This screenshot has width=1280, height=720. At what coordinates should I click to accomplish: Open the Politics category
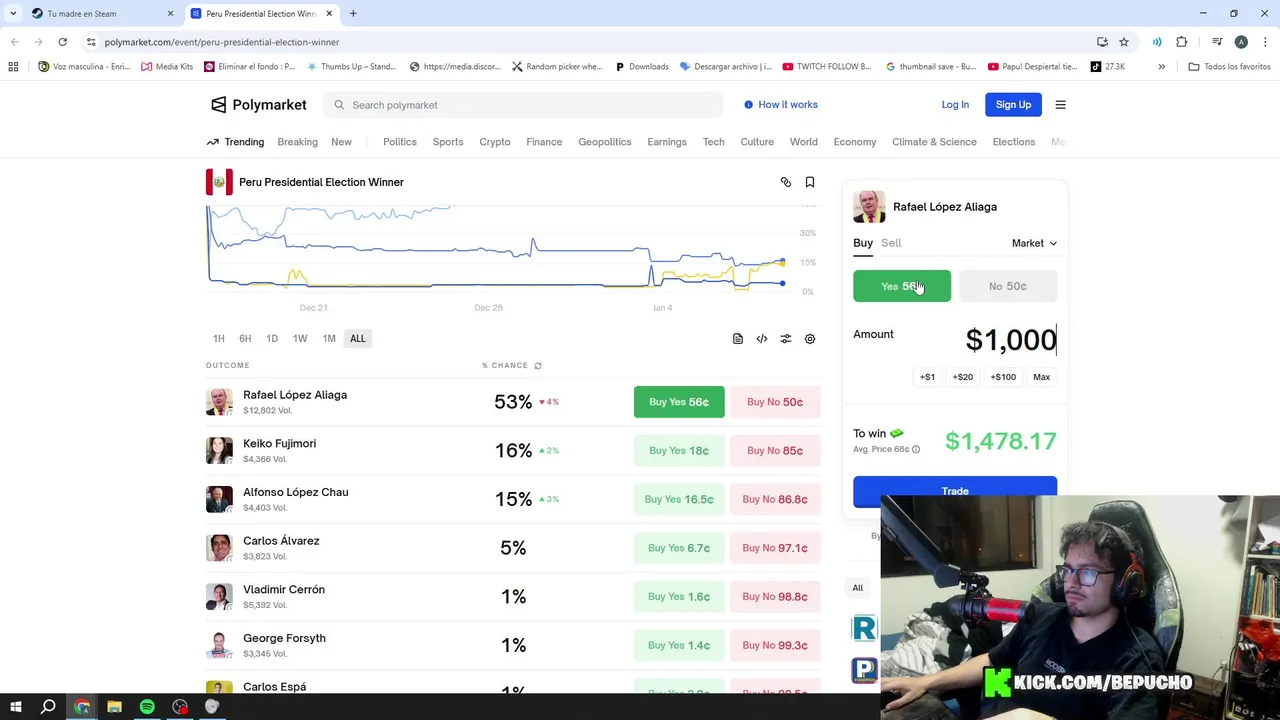tap(400, 142)
